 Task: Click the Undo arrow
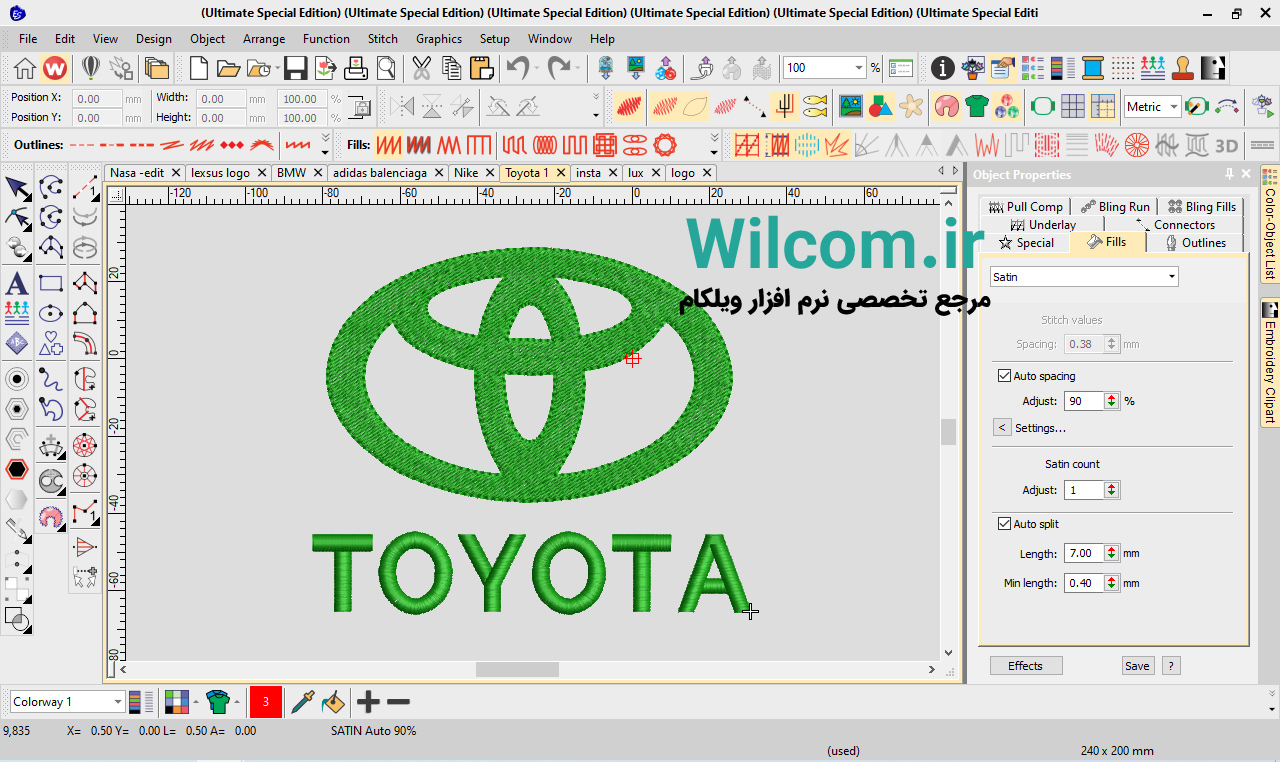click(517, 68)
